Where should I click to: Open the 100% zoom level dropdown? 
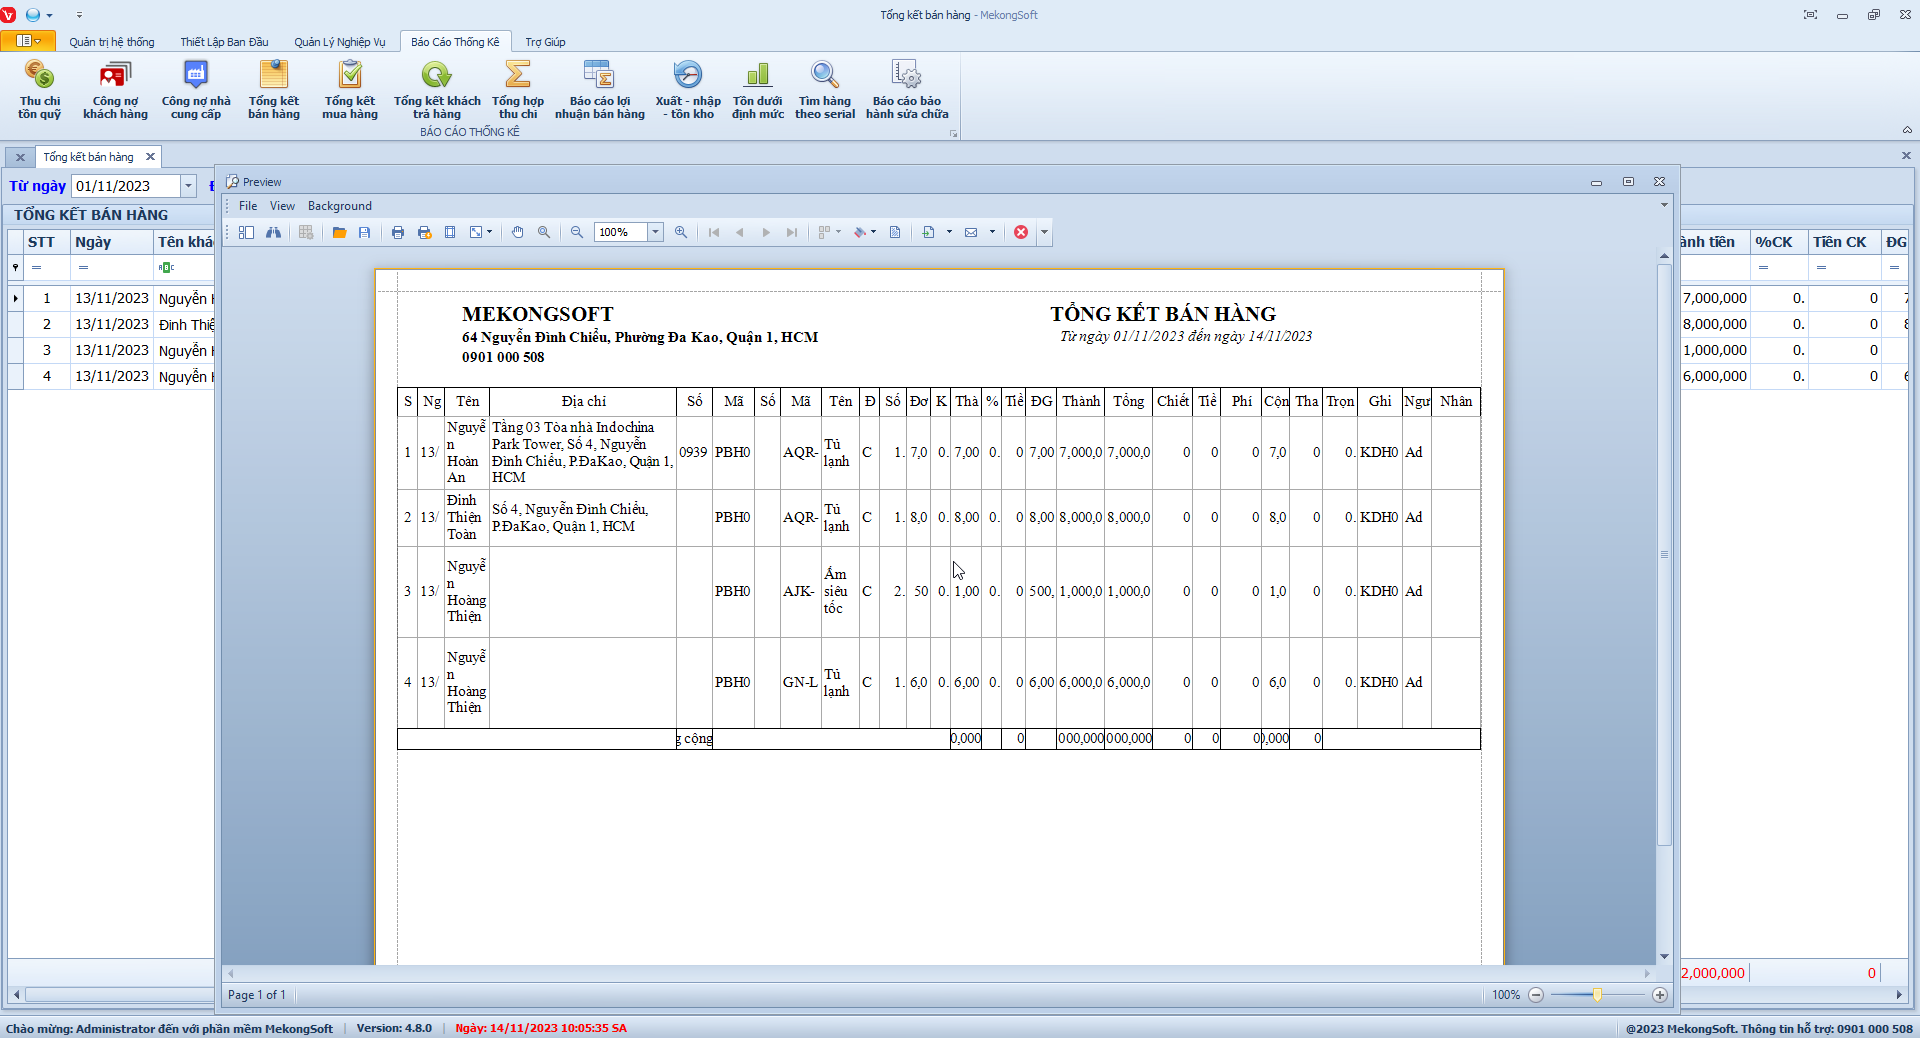(x=656, y=232)
